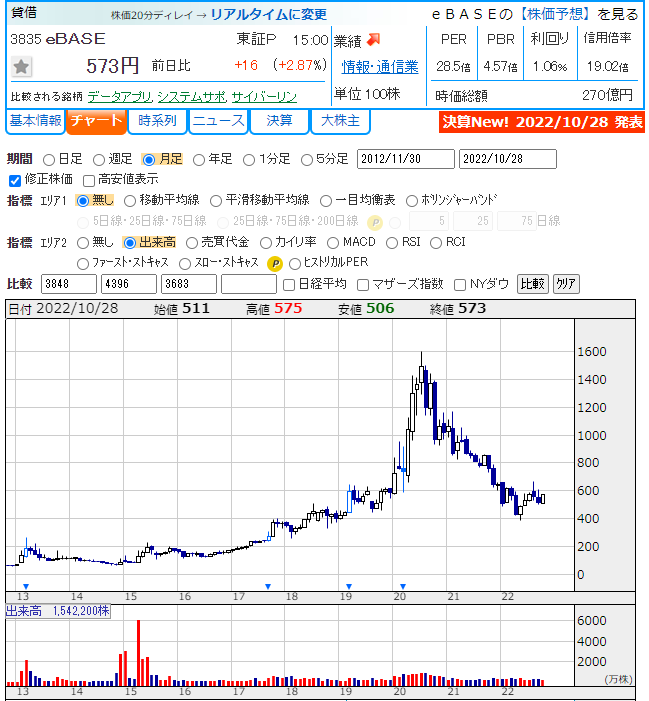This screenshot has width=649, height=701.
Task: Click the favorite star icon beside 573円
Action: [21, 67]
